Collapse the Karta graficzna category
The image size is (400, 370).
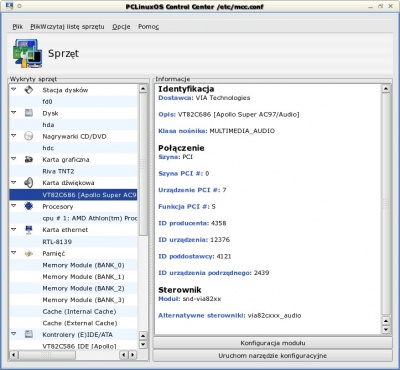pyautogui.click(x=14, y=159)
